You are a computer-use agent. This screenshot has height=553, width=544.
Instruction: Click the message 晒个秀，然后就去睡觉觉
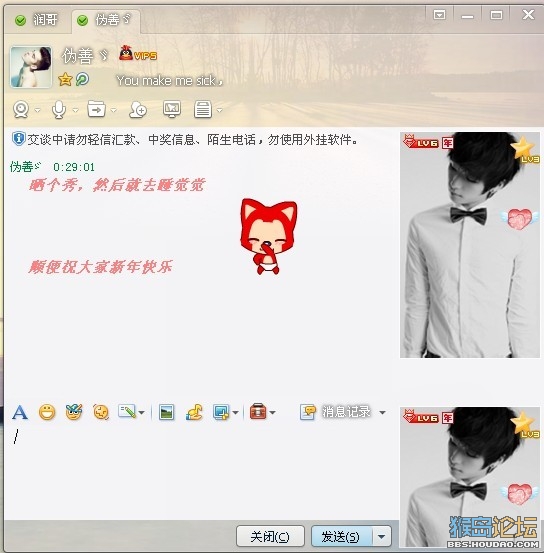click(x=117, y=185)
